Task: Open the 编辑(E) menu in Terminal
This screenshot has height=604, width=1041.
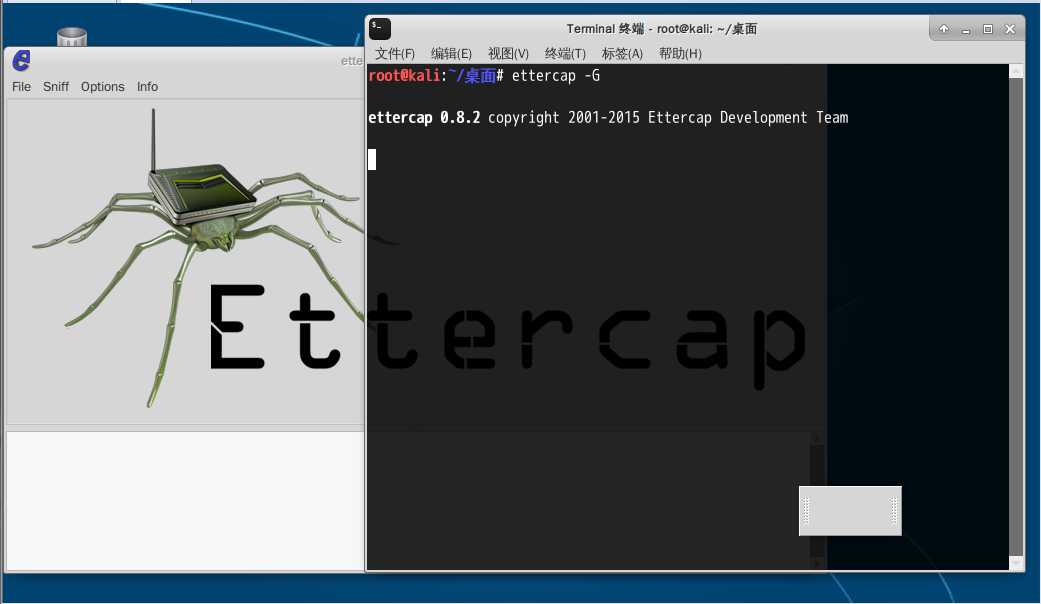Action: [x=451, y=54]
